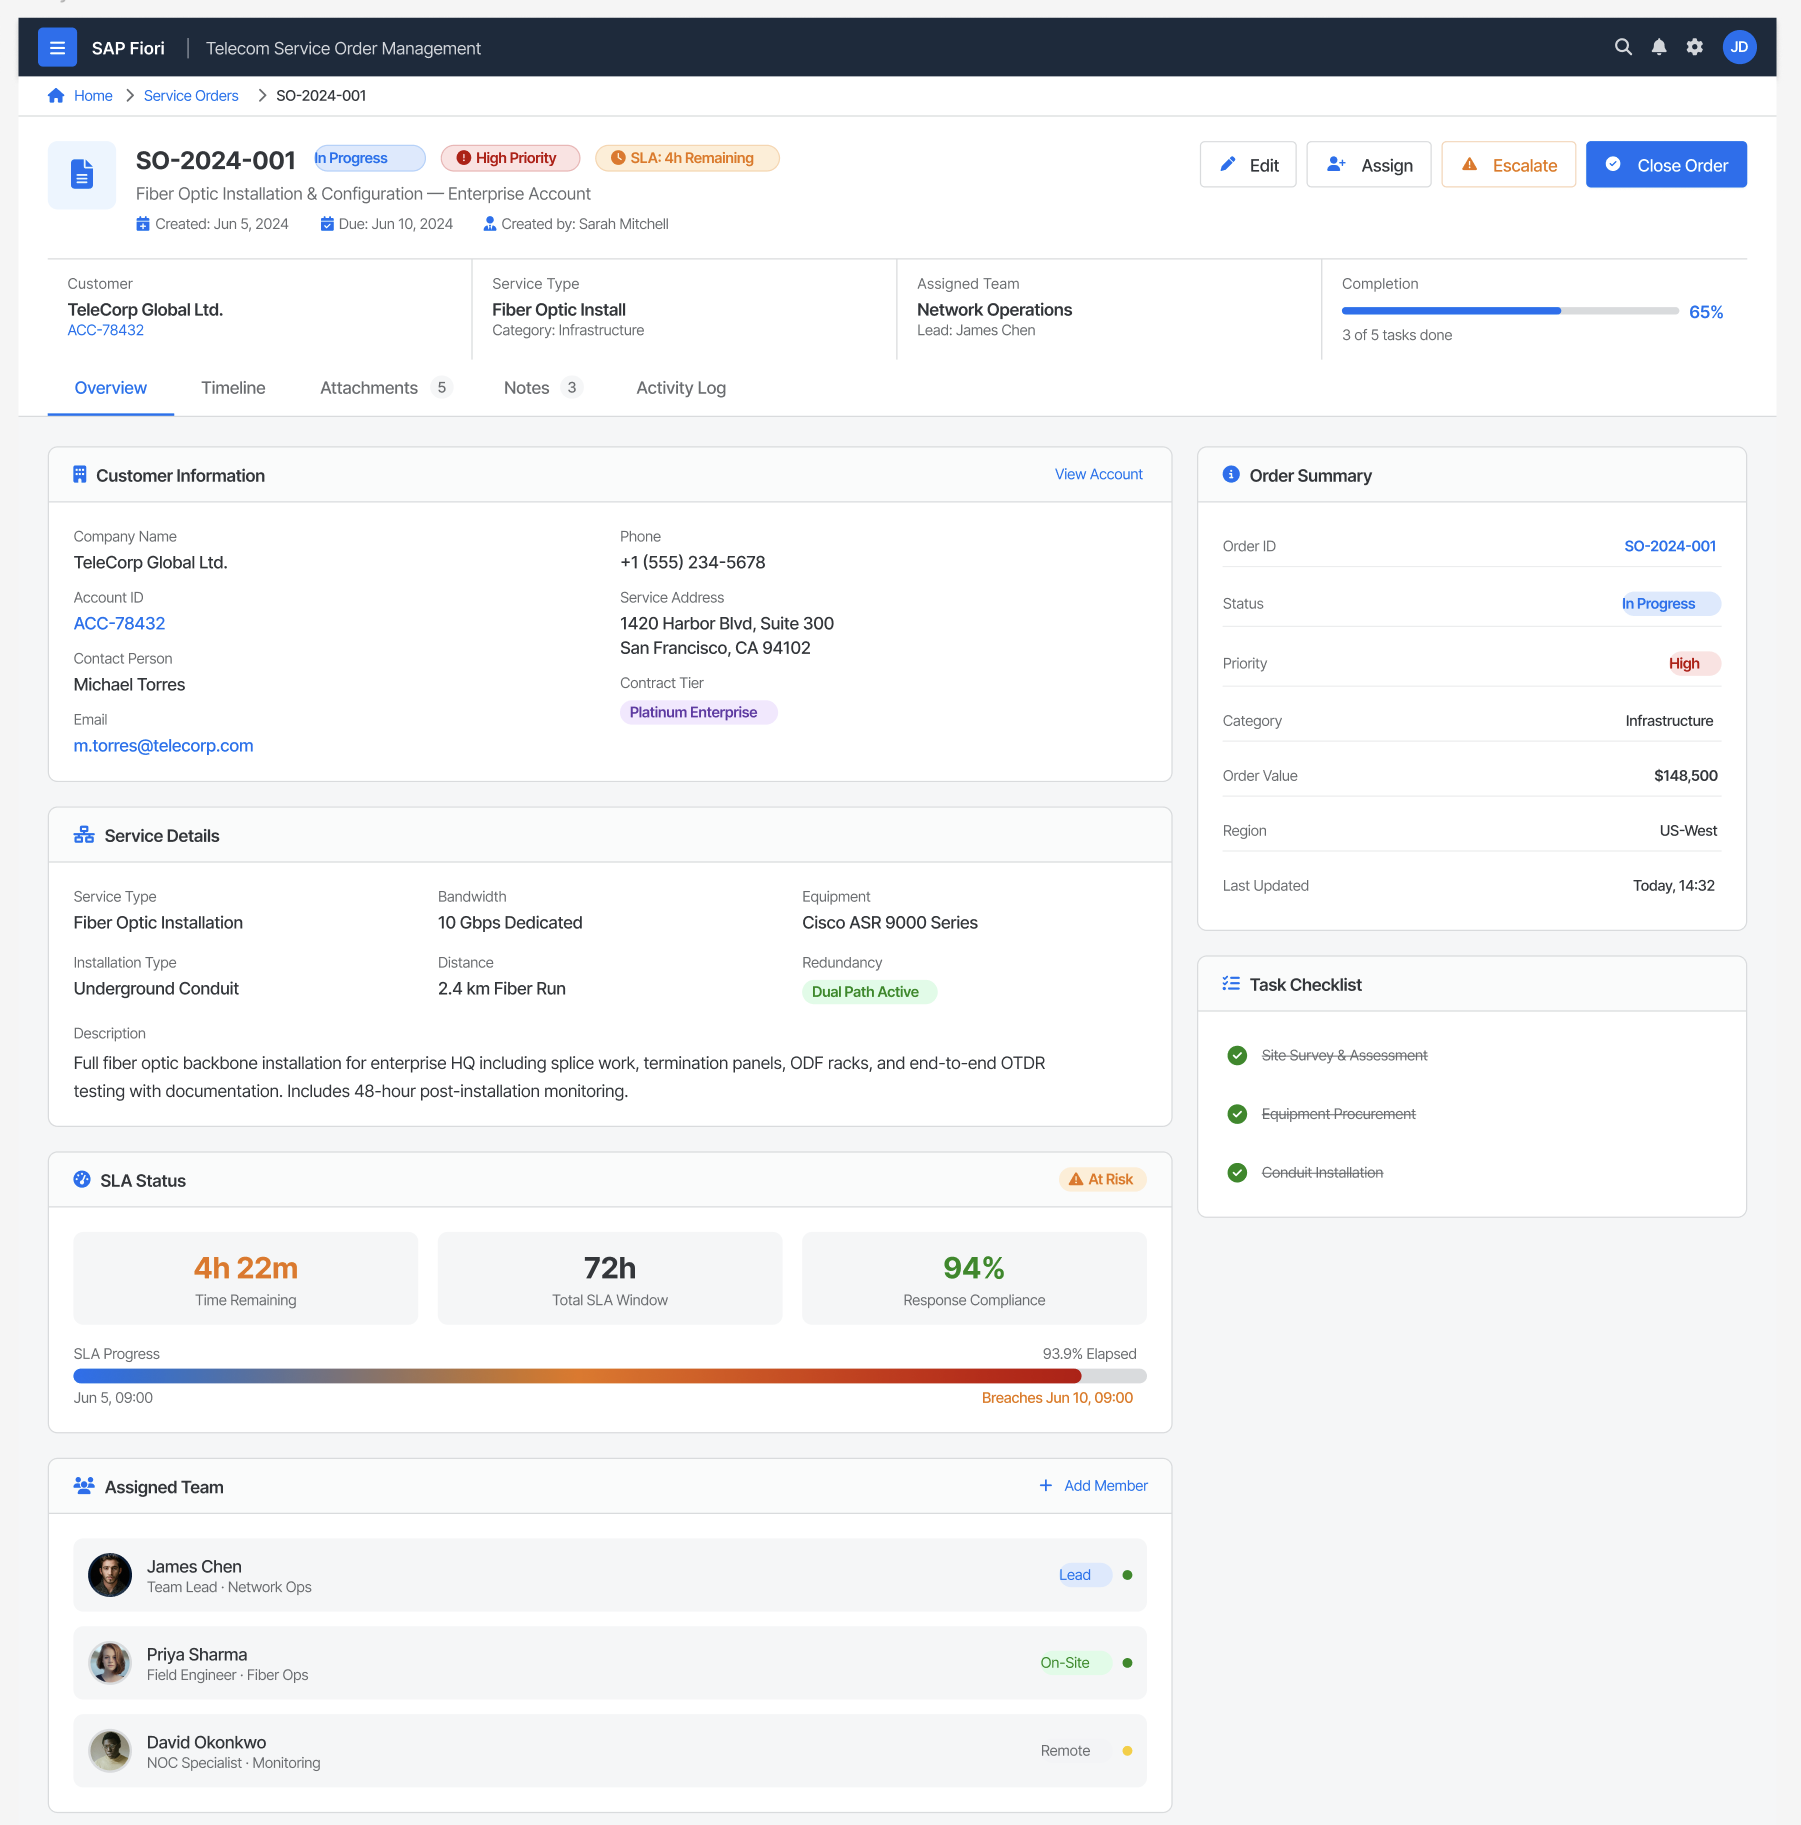Click David Okonkwo's yellow status dot
Image resolution: width=1801 pixels, height=1825 pixels.
pos(1127,1751)
